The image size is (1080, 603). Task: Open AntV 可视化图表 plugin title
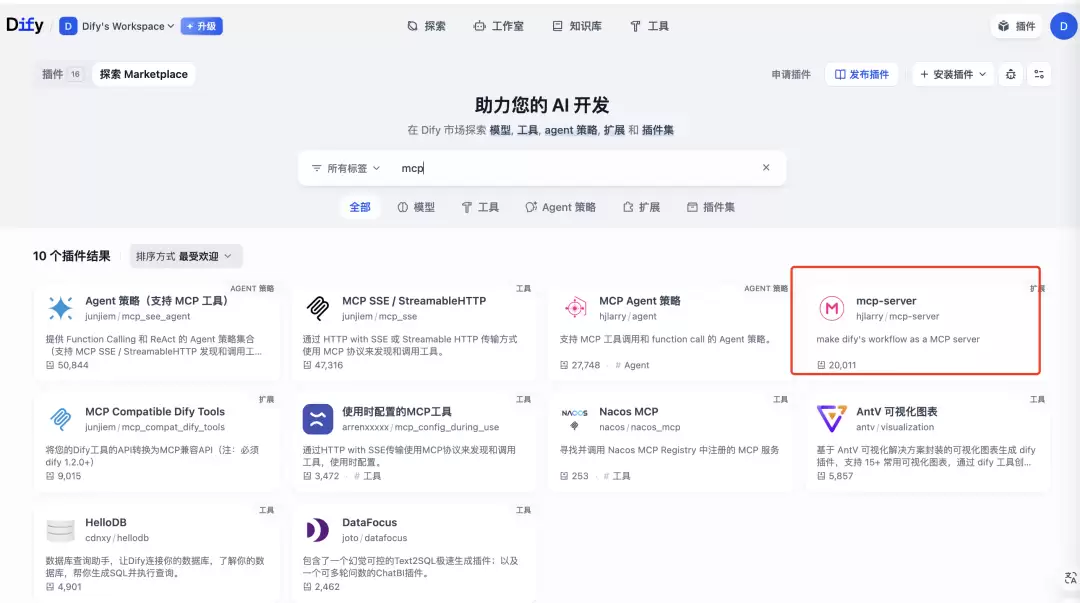896,411
